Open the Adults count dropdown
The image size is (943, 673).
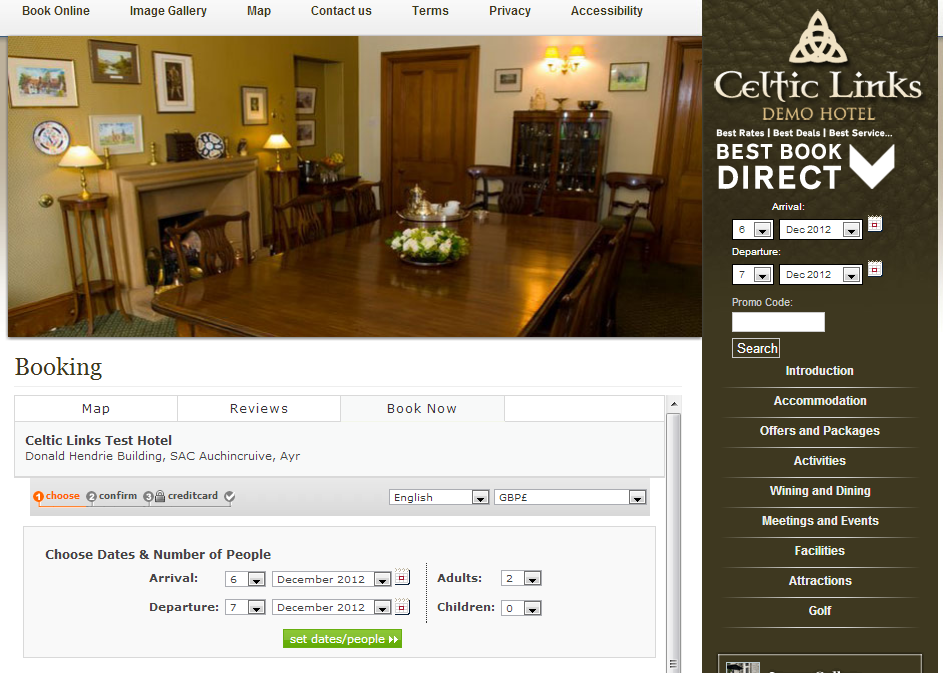(x=521, y=578)
